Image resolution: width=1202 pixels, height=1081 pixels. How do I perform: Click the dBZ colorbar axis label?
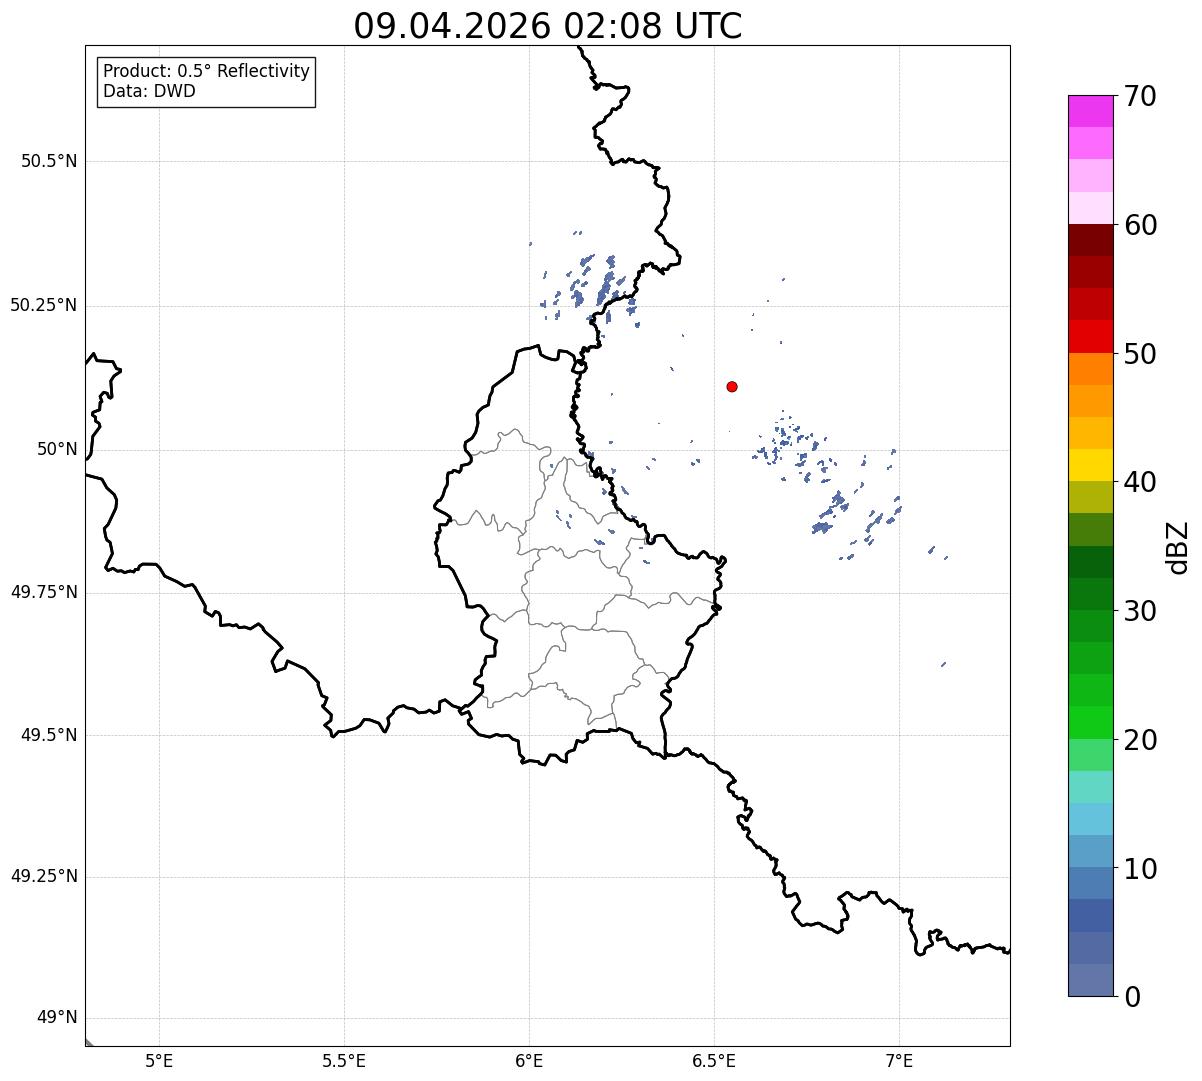point(1178,546)
